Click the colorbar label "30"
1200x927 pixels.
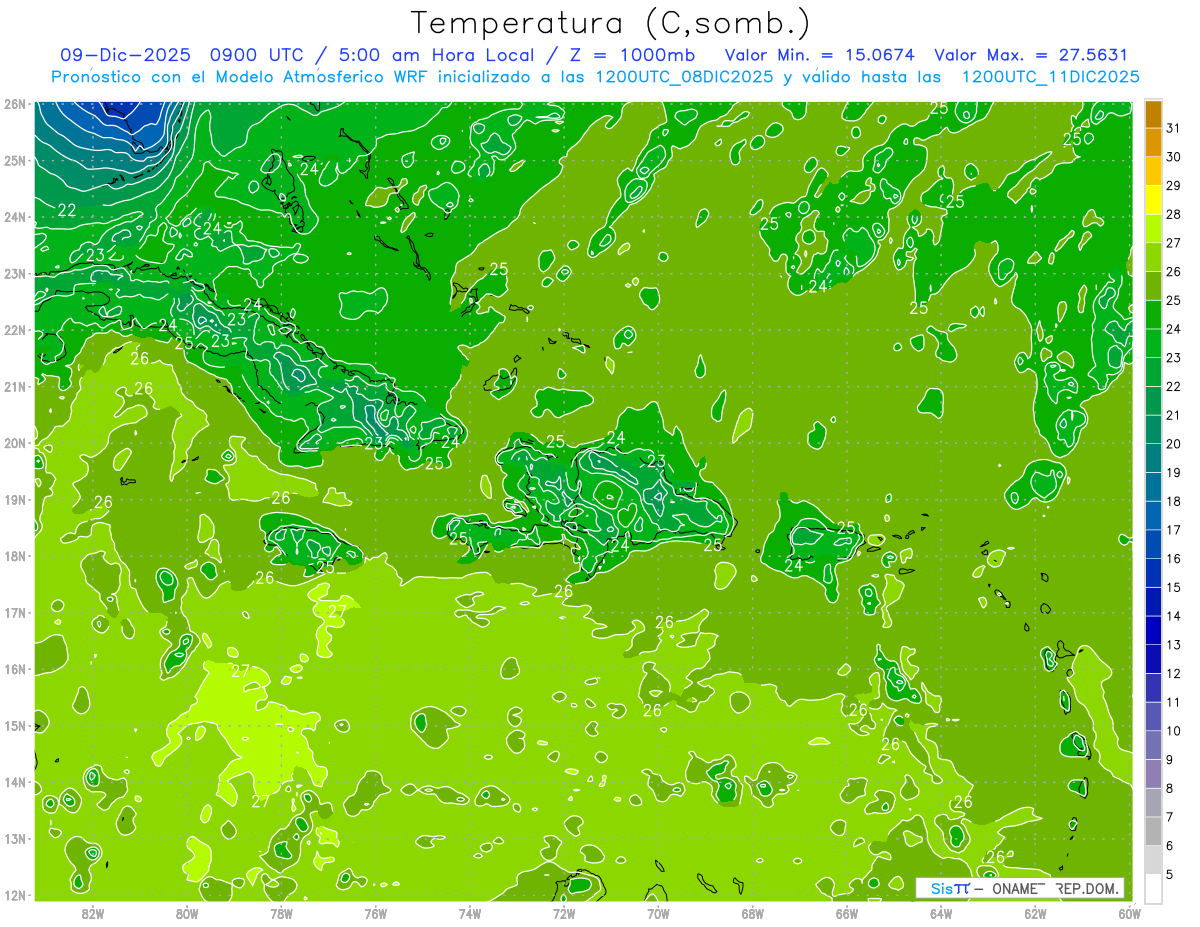tap(1173, 157)
